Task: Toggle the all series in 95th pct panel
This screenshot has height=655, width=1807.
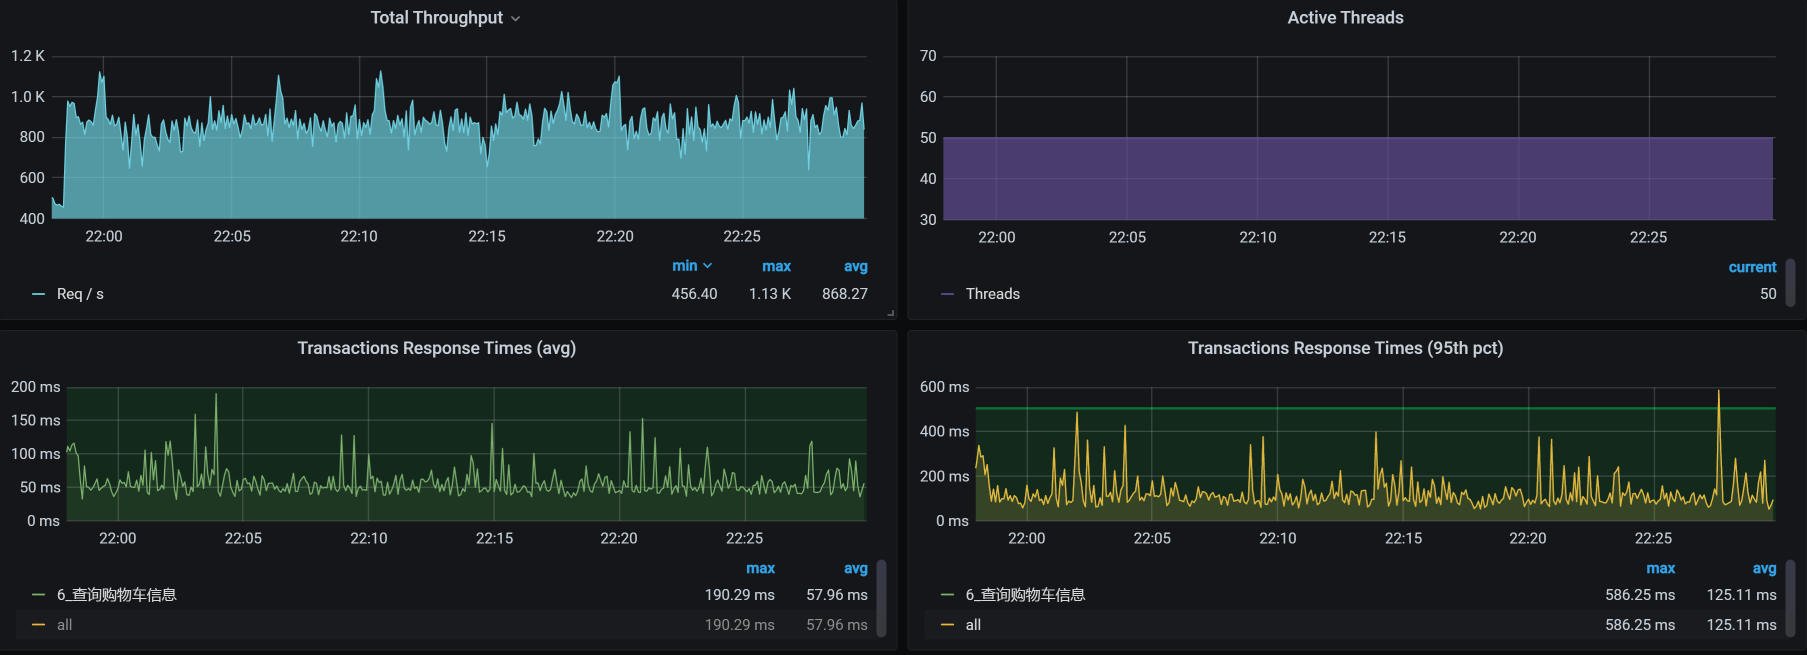Action: pos(972,625)
